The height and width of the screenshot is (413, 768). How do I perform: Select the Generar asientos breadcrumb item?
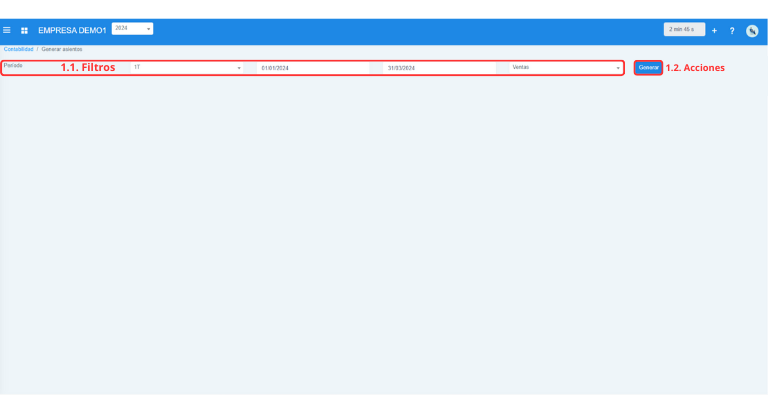pos(62,49)
